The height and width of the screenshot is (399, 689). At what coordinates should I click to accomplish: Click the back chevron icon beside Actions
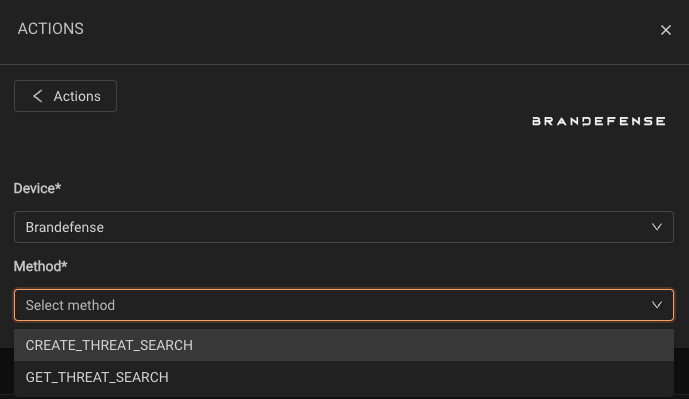pos(38,96)
